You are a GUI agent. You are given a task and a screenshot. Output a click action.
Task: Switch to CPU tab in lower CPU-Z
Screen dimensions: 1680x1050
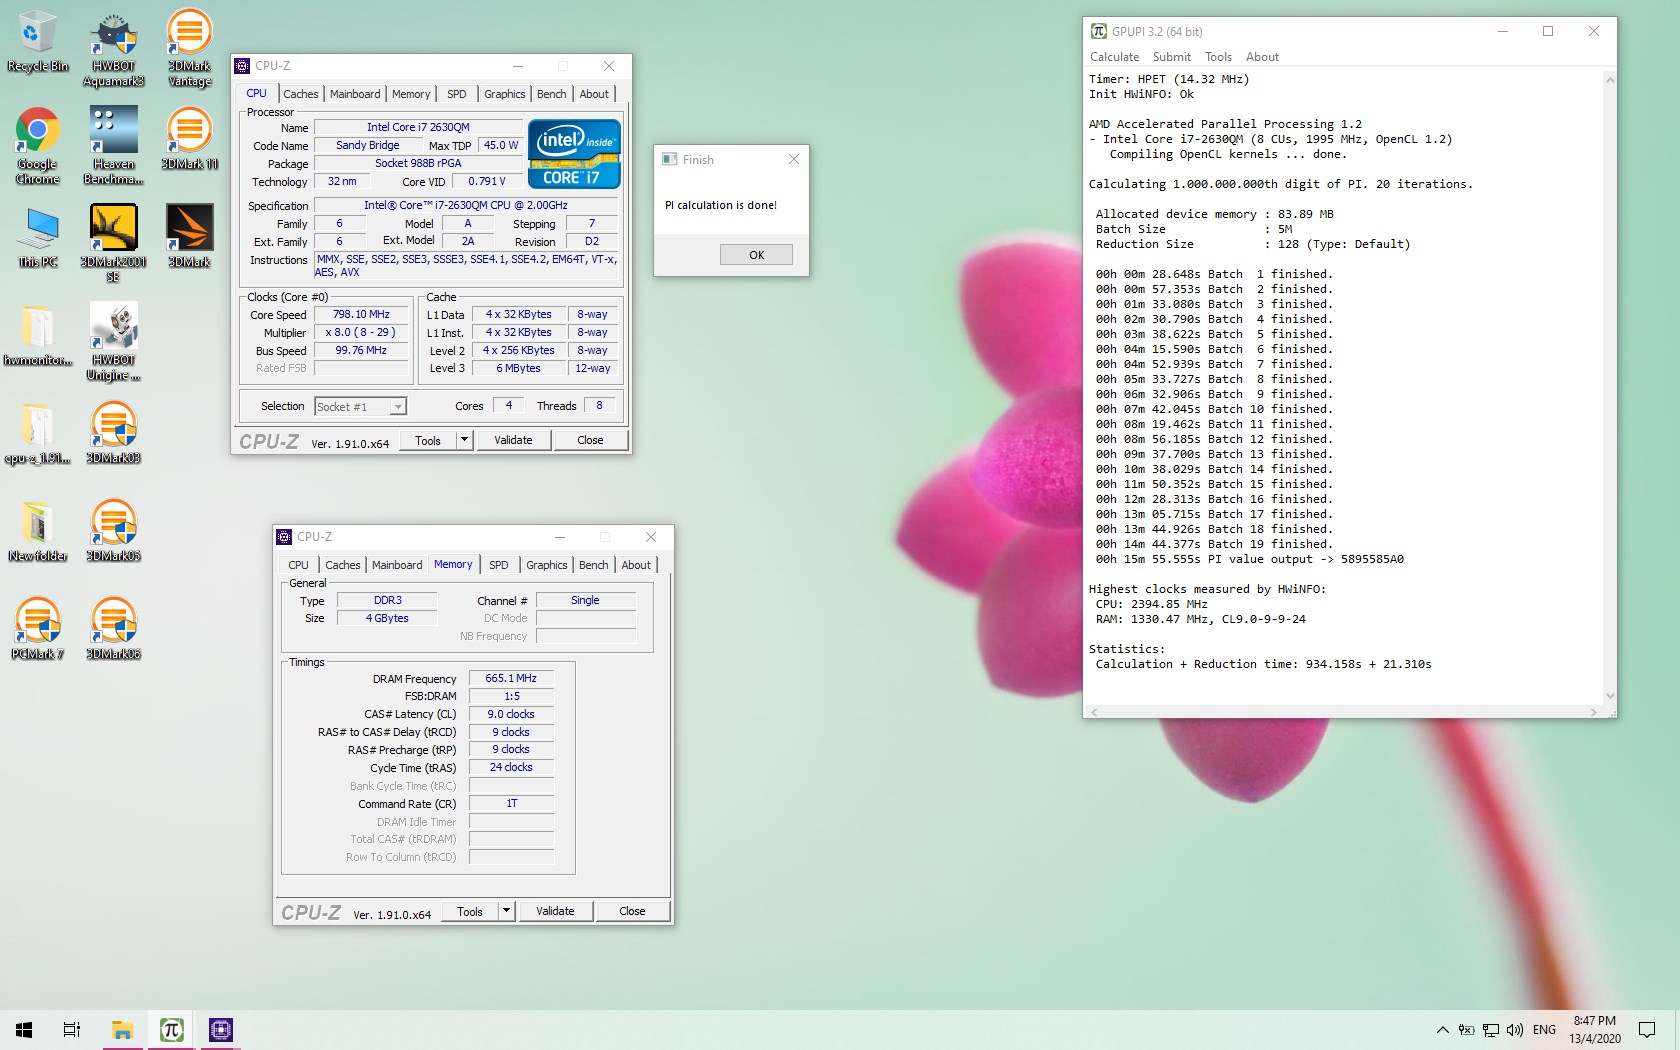click(298, 565)
